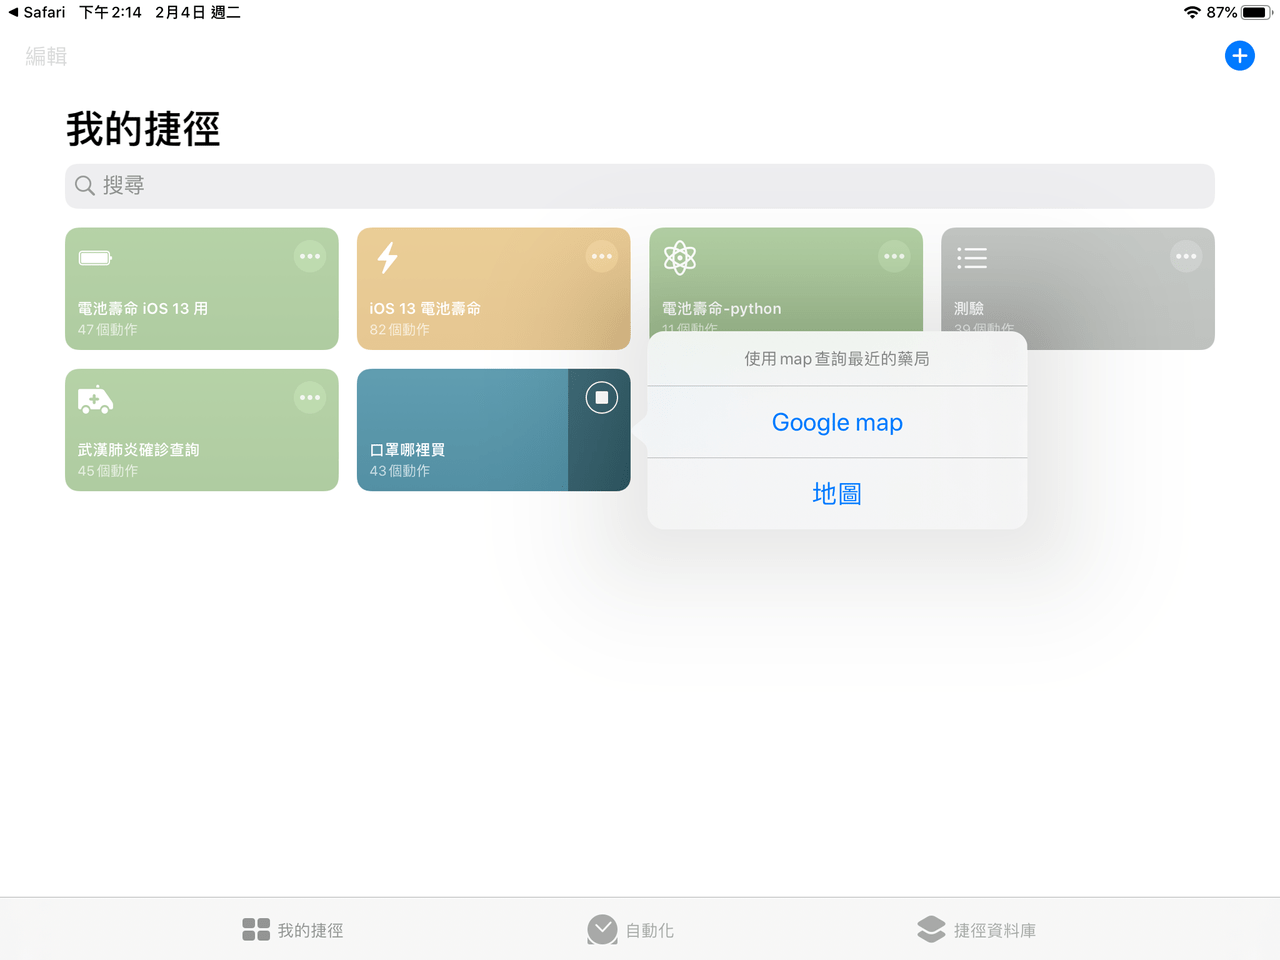The height and width of the screenshot is (960, 1280).
Task: Tap the 編輯 button
Action: [x=46, y=56]
